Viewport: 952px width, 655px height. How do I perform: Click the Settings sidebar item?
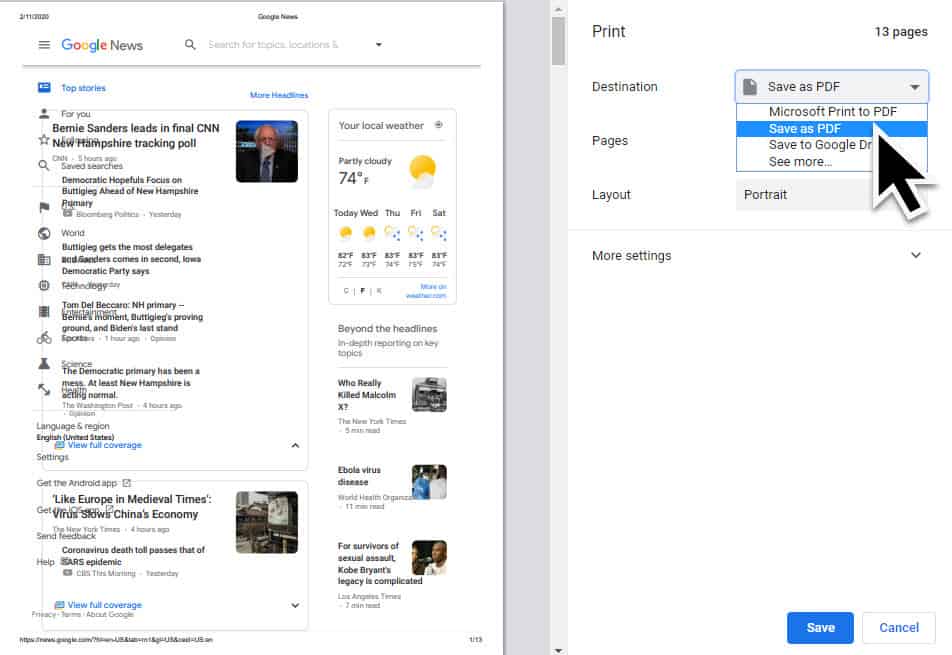[52, 457]
